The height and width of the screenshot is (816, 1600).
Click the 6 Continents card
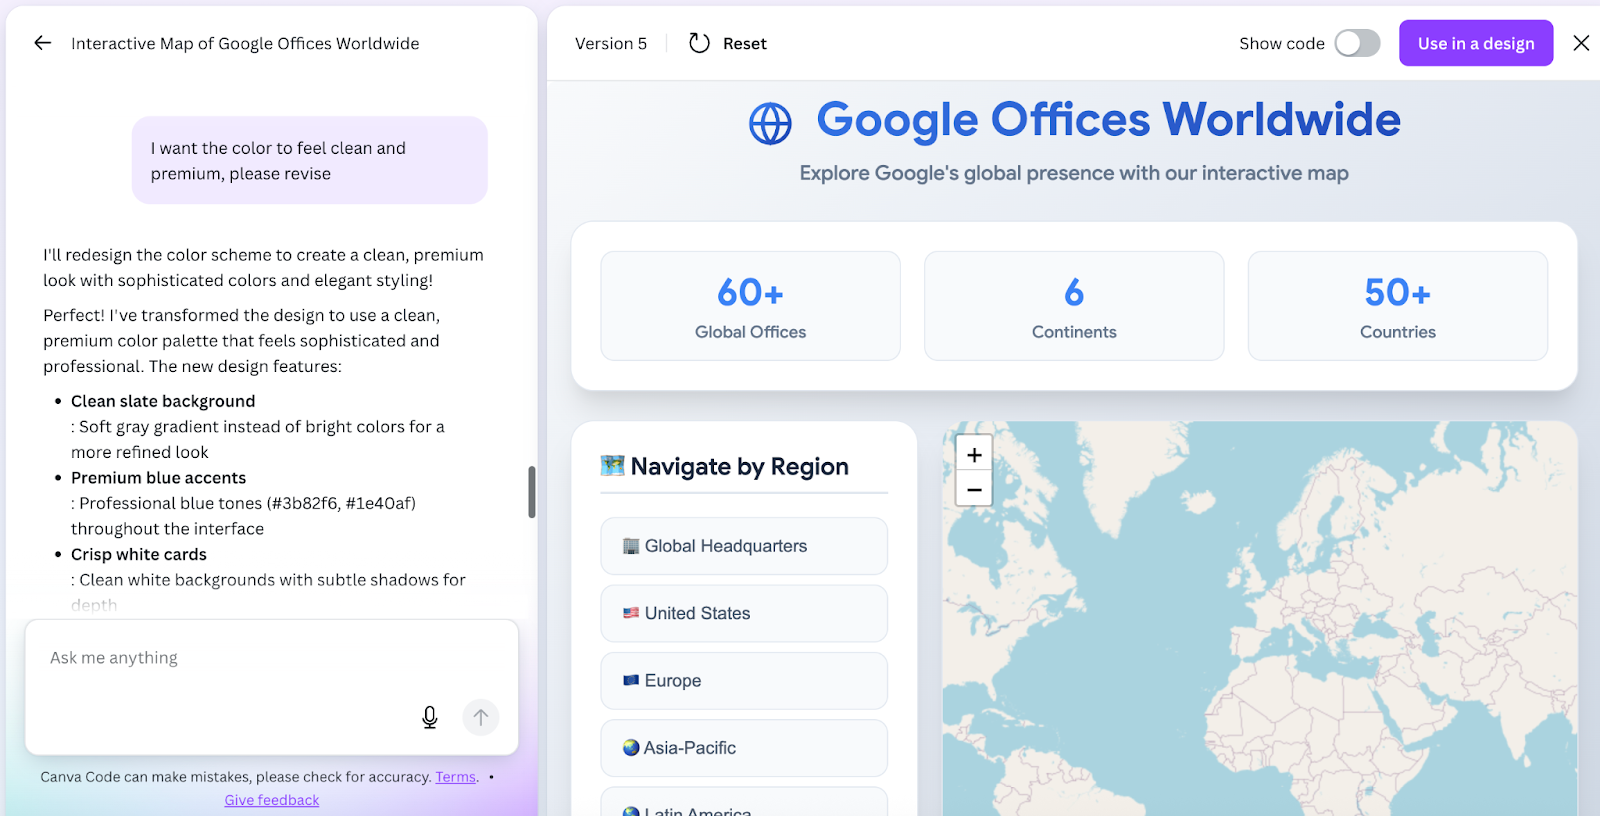click(1074, 306)
